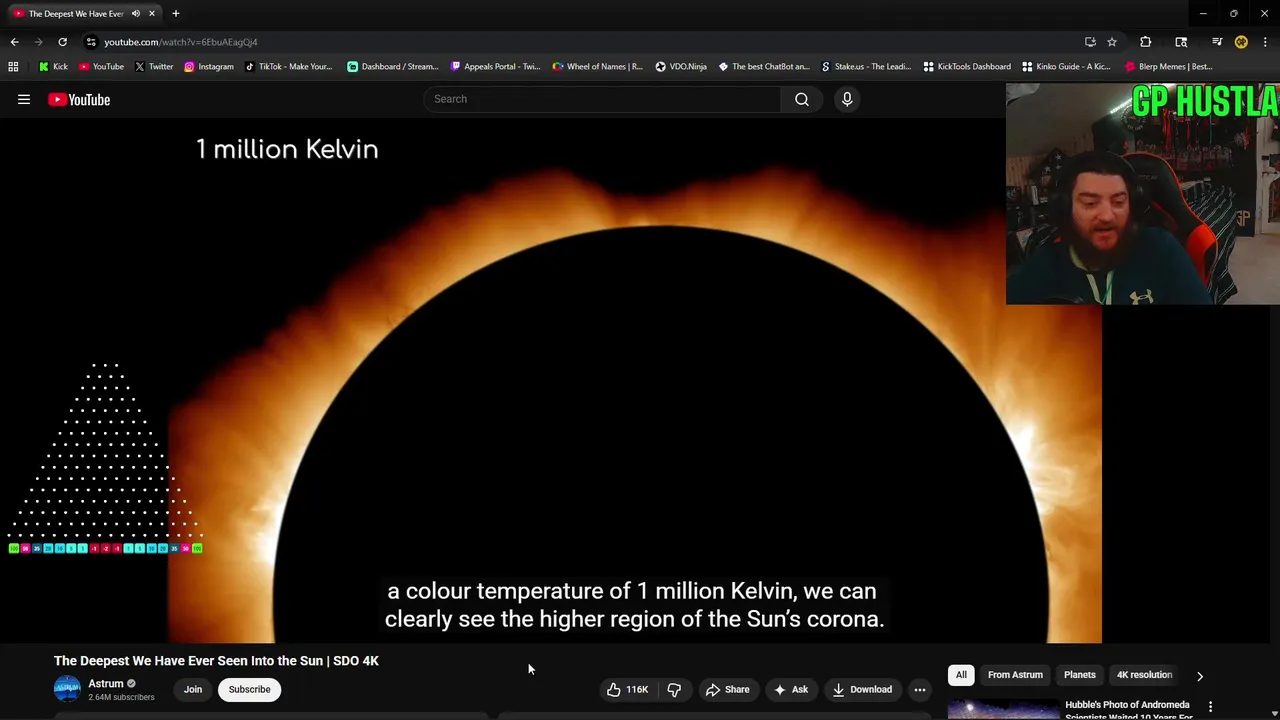Open The best ChatBot bookmark
Viewport: 1280px width, 720px height.
(x=764, y=67)
